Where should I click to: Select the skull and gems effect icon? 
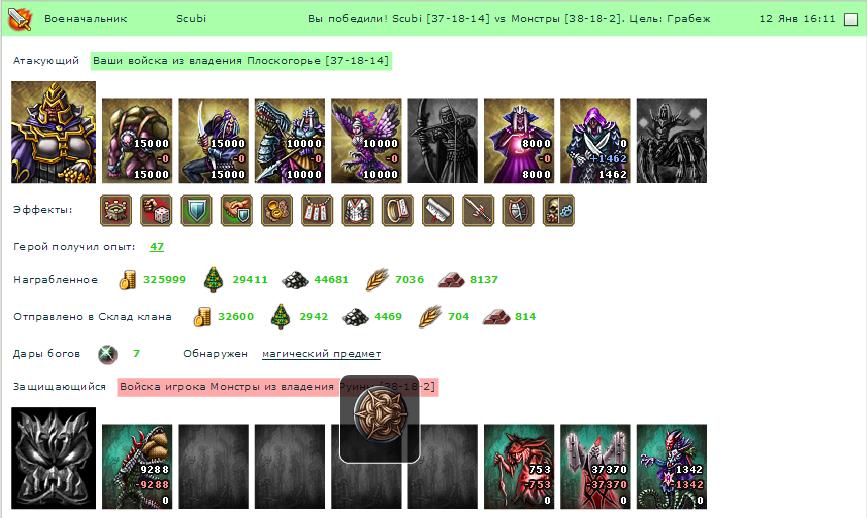(x=559, y=211)
